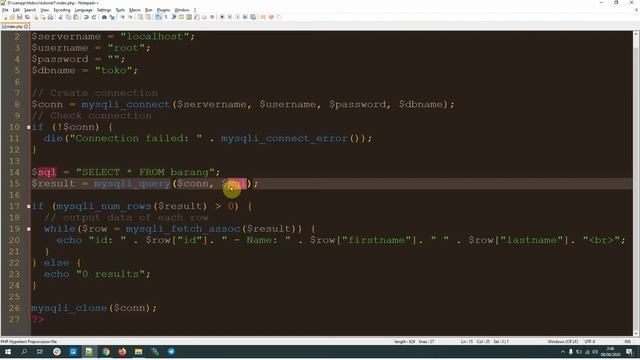The height and width of the screenshot is (360, 640).
Task: Show hidden icons in system tray
Action: [562, 352]
